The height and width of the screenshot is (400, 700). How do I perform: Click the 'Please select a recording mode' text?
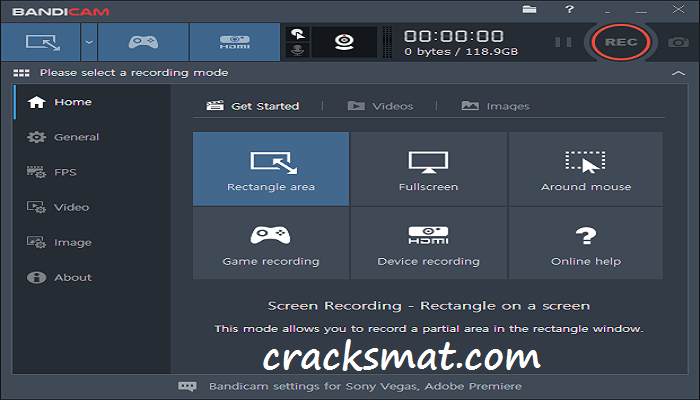coord(134,73)
